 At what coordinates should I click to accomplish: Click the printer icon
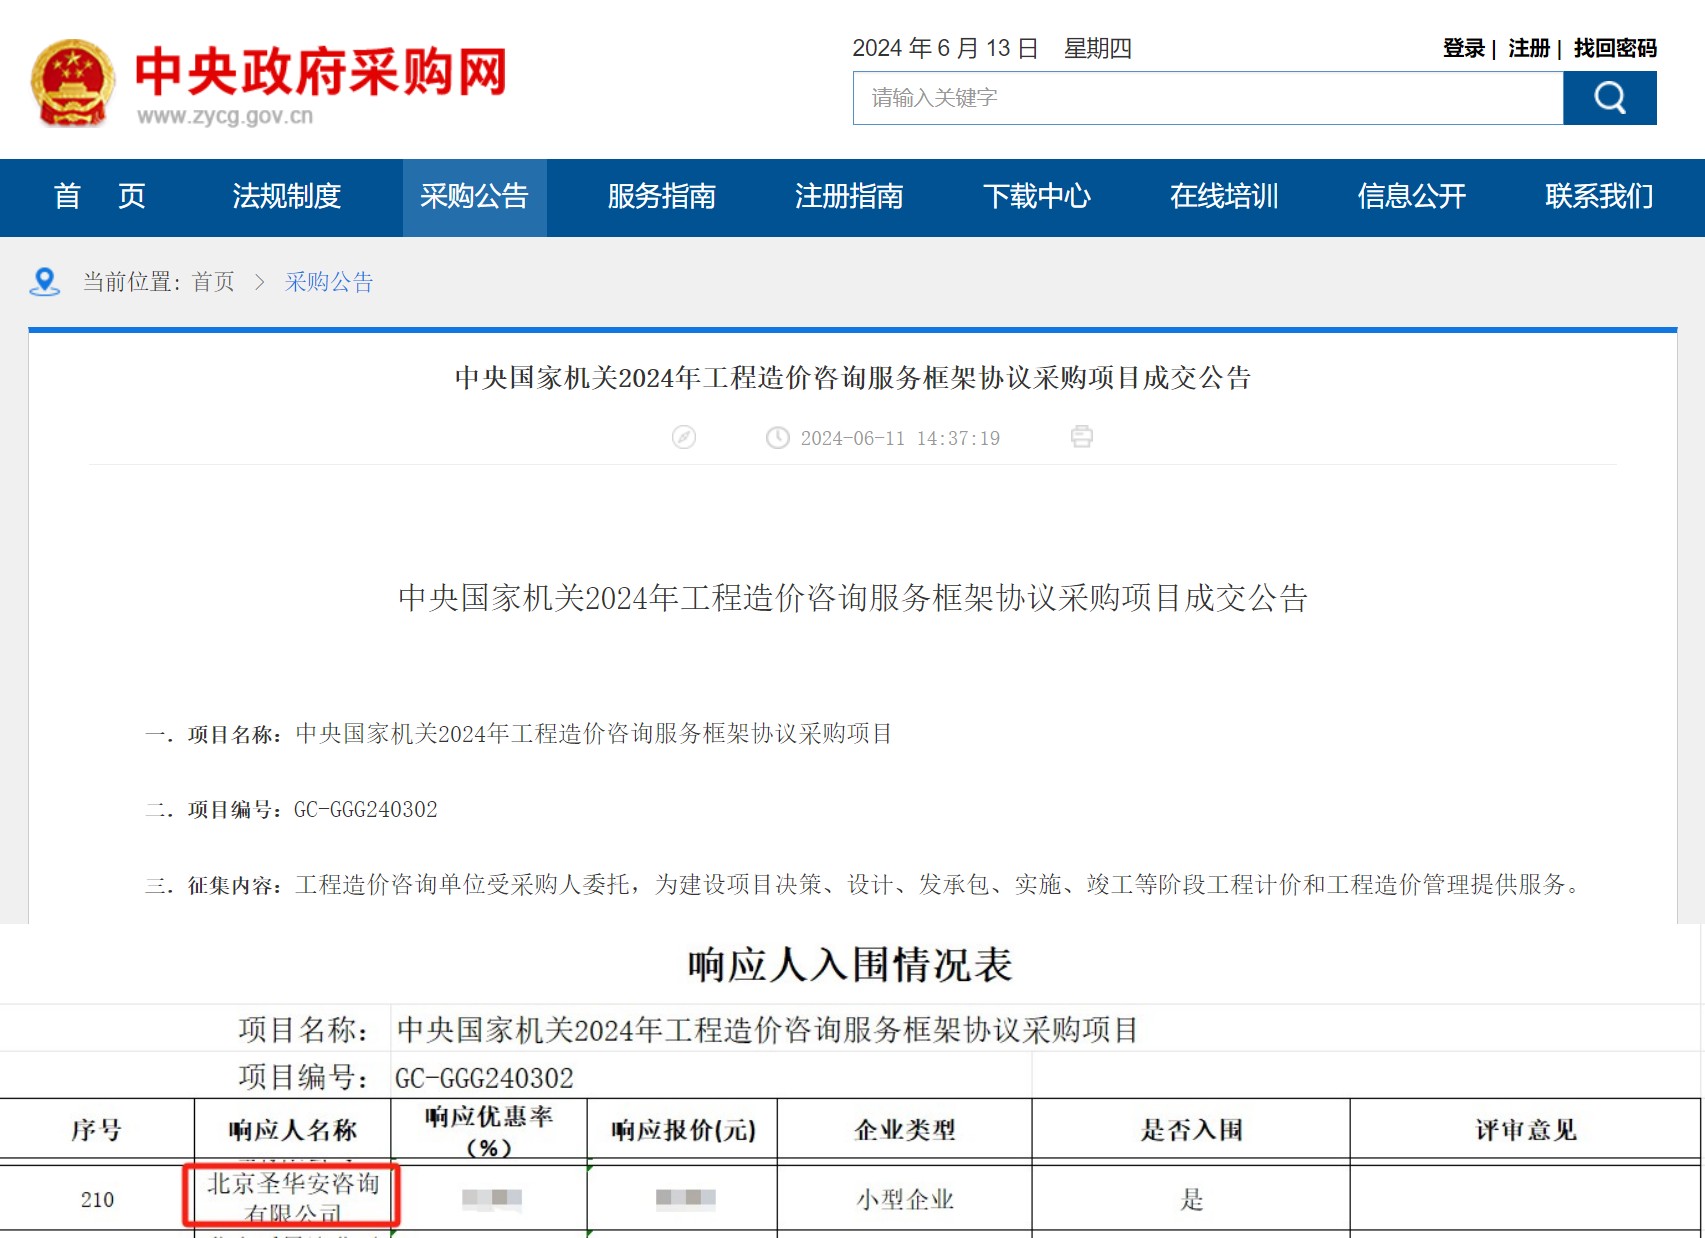tap(1081, 437)
